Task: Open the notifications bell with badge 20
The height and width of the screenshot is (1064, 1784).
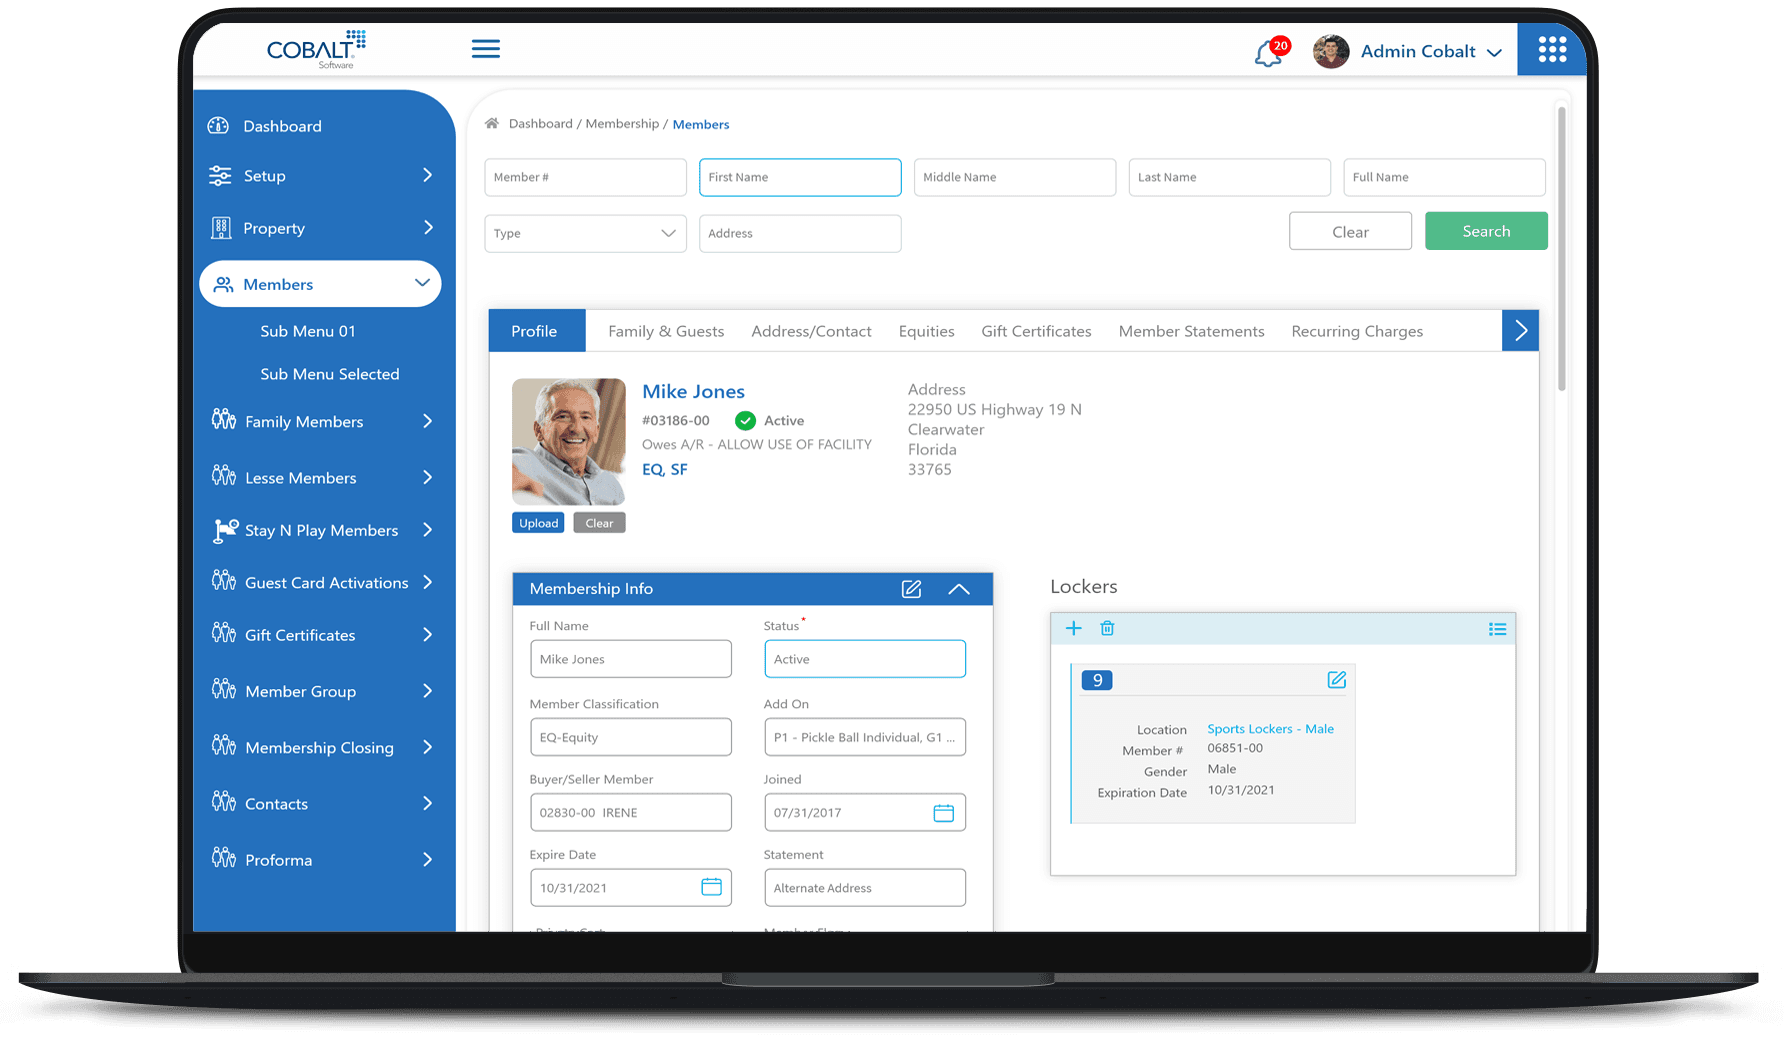Action: click(1271, 52)
